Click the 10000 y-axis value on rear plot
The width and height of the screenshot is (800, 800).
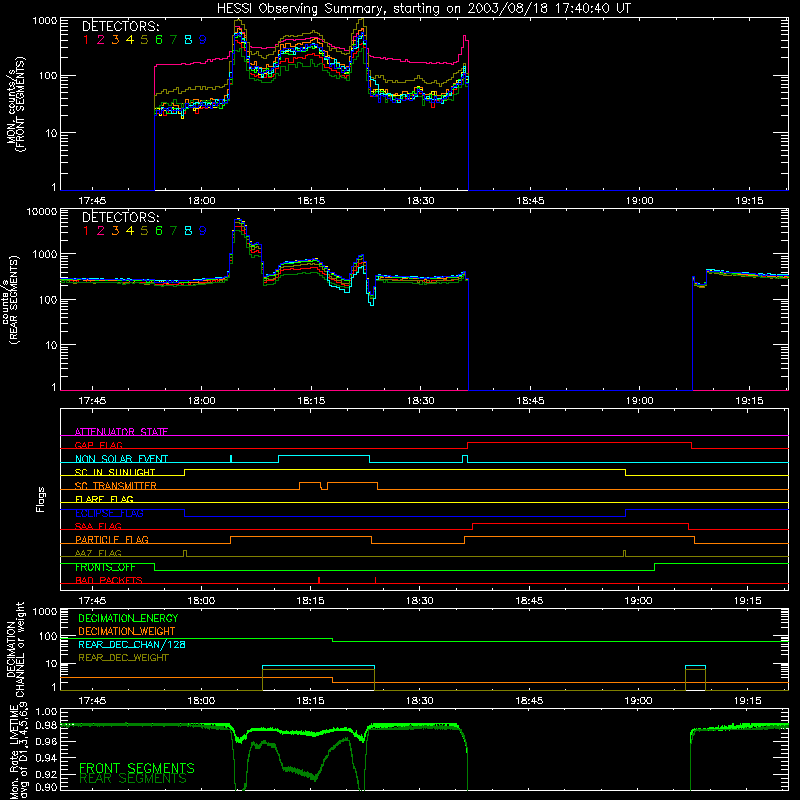pyautogui.click(x=42, y=211)
